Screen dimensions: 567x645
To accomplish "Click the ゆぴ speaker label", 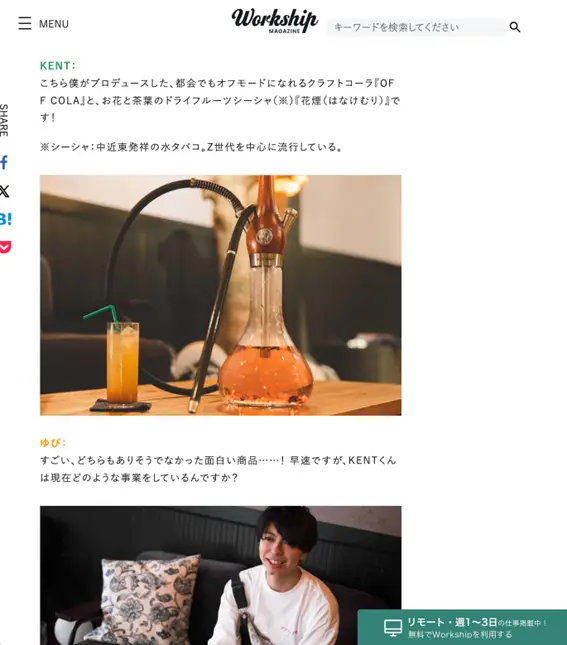I will coord(53,443).
